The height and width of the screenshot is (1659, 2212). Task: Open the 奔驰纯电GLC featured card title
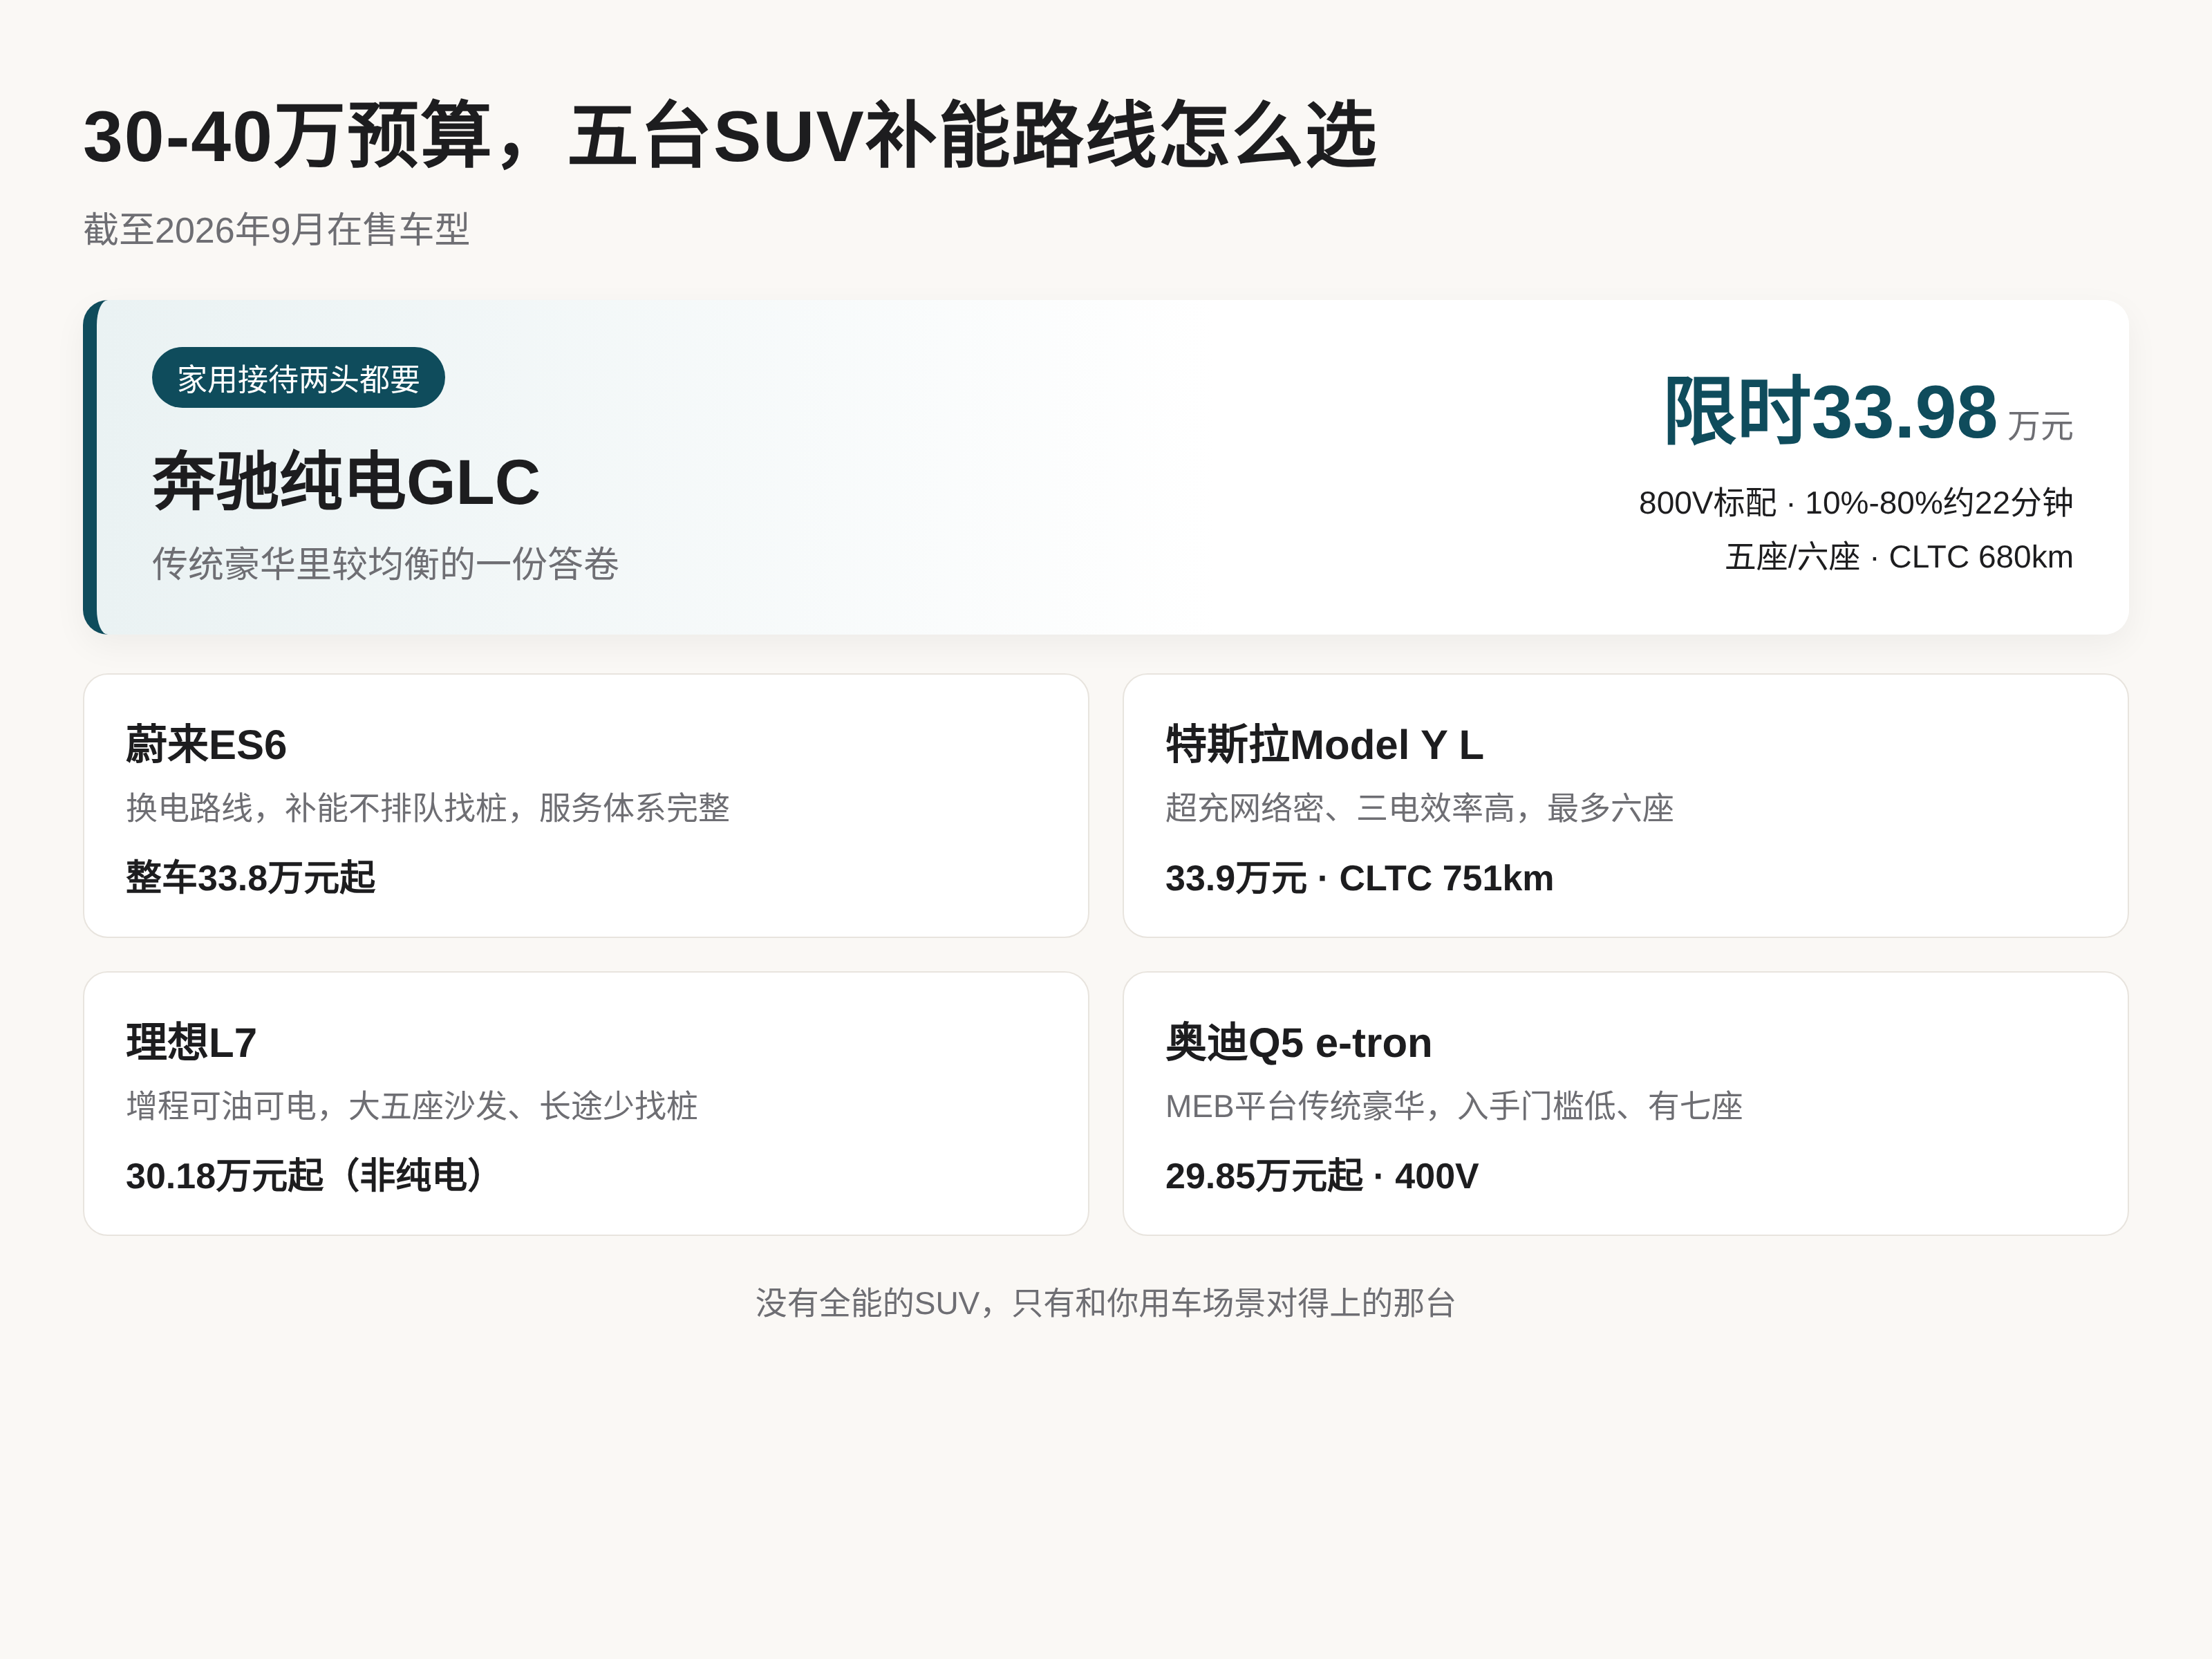[346, 482]
